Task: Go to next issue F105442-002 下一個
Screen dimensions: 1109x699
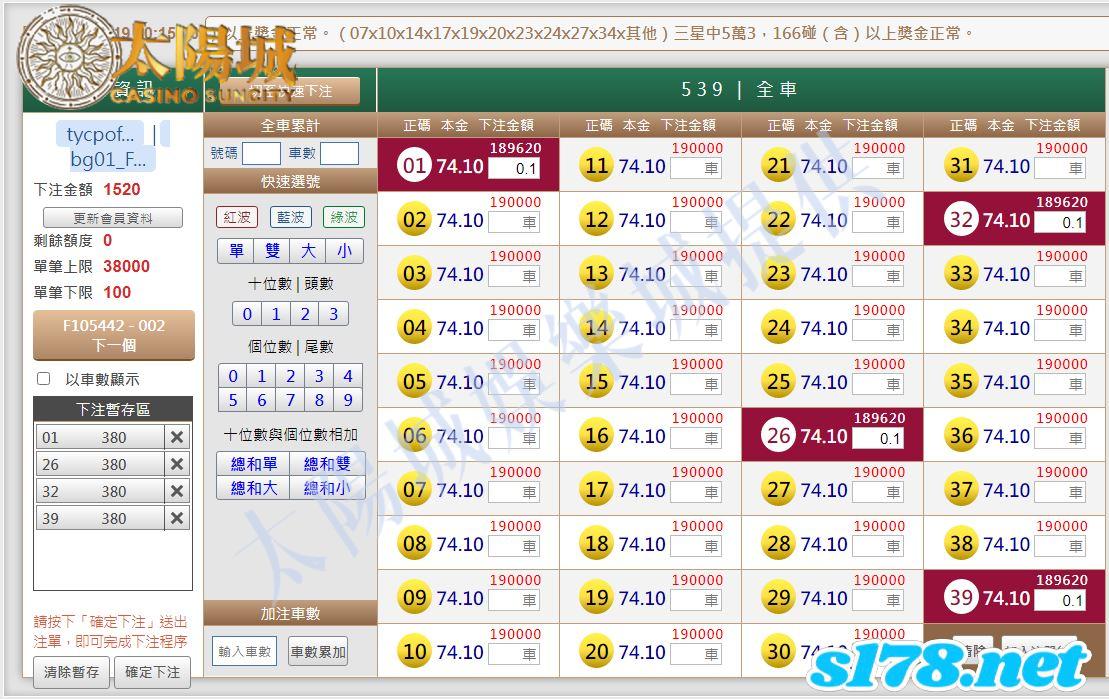Action: tap(114, 335)
